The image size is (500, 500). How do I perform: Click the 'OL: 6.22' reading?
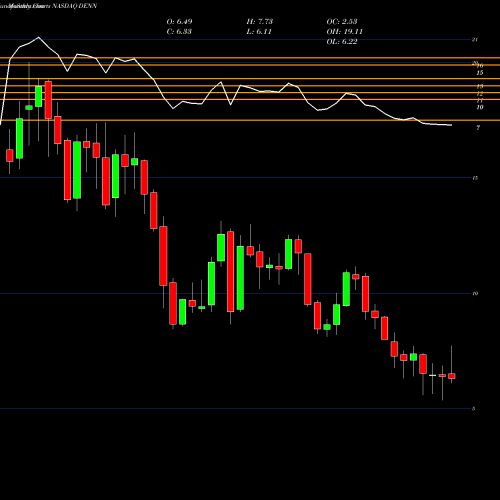click(342, 42)
